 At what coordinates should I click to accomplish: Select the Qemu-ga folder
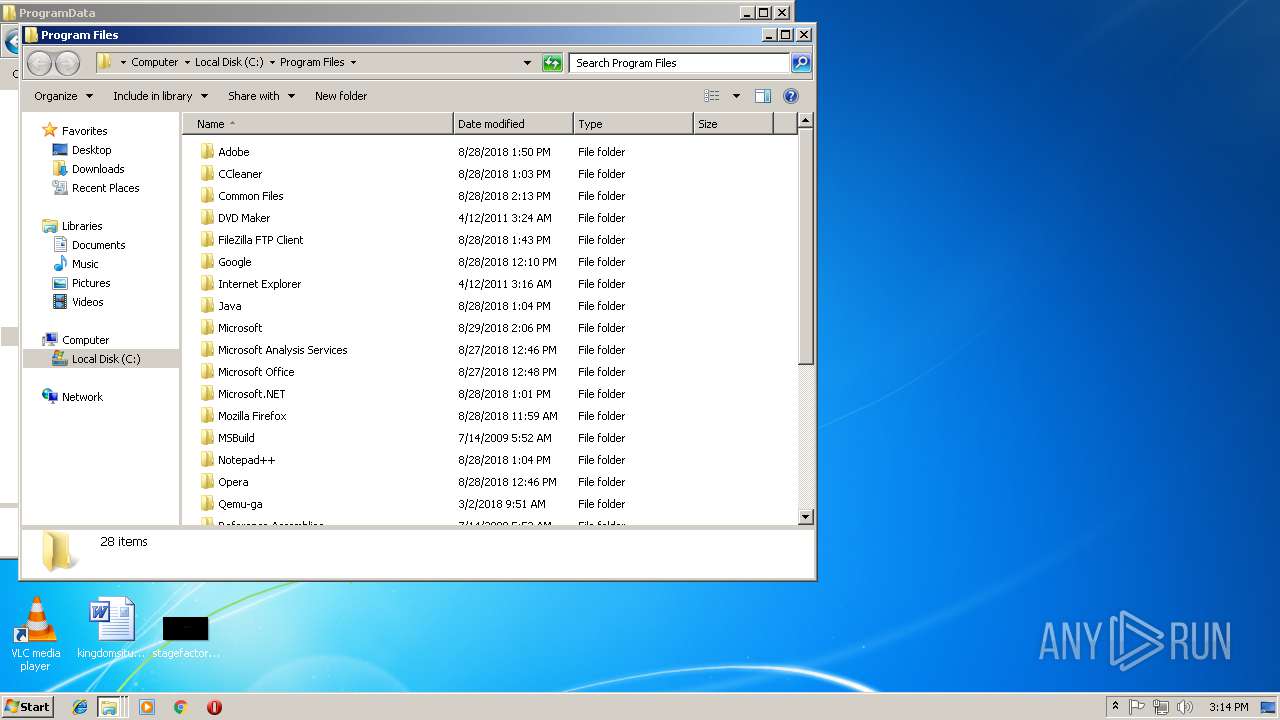240,504
